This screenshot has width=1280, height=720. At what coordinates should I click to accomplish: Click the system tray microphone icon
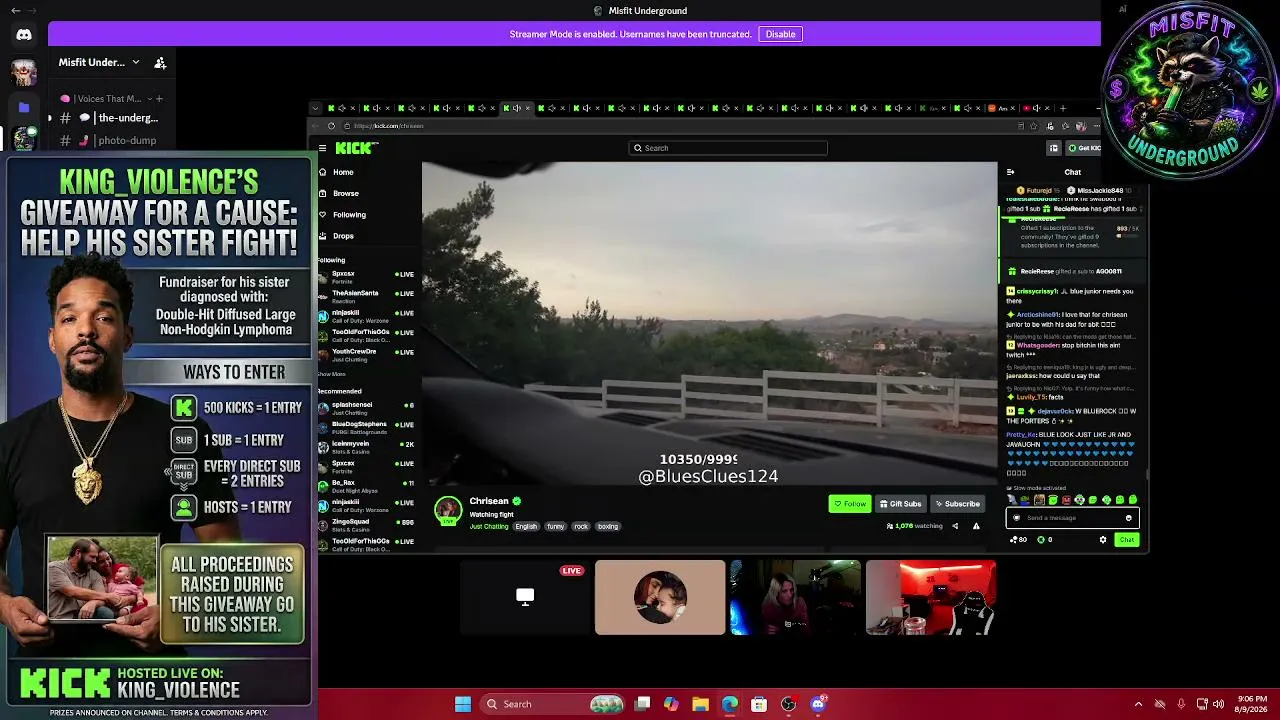1181,704
